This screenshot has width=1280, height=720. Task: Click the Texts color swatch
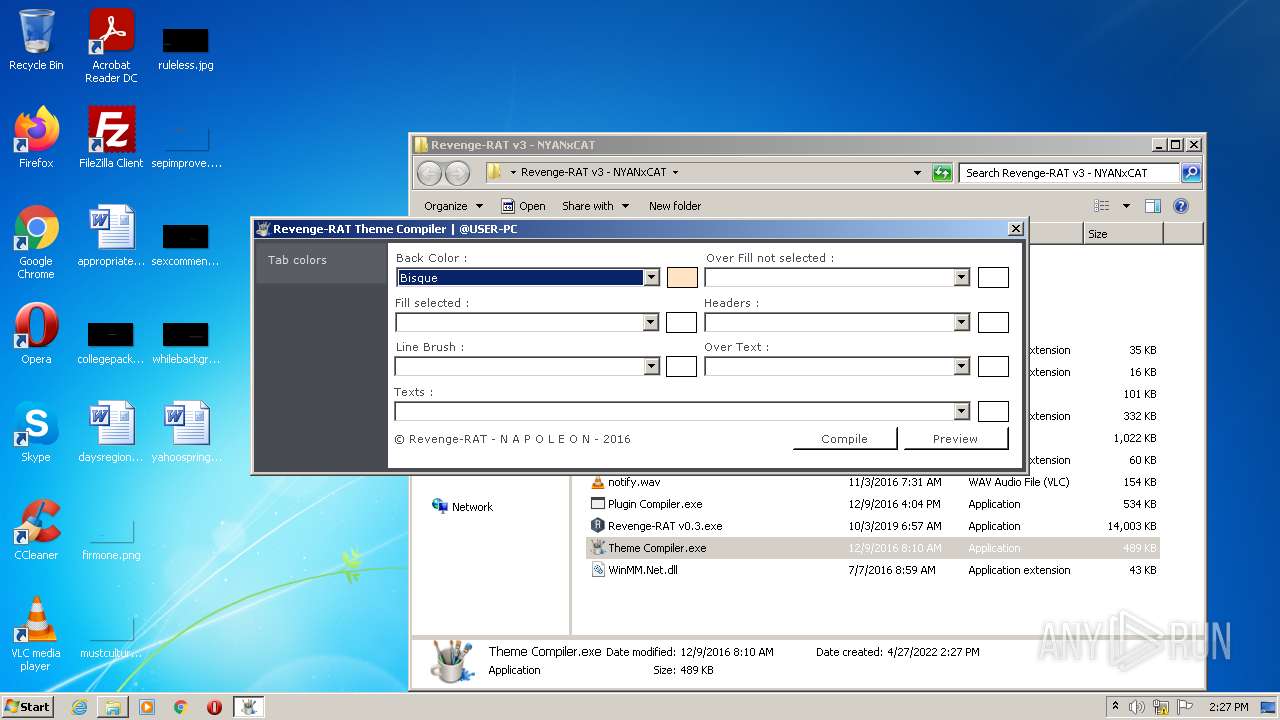coord(993,411)
